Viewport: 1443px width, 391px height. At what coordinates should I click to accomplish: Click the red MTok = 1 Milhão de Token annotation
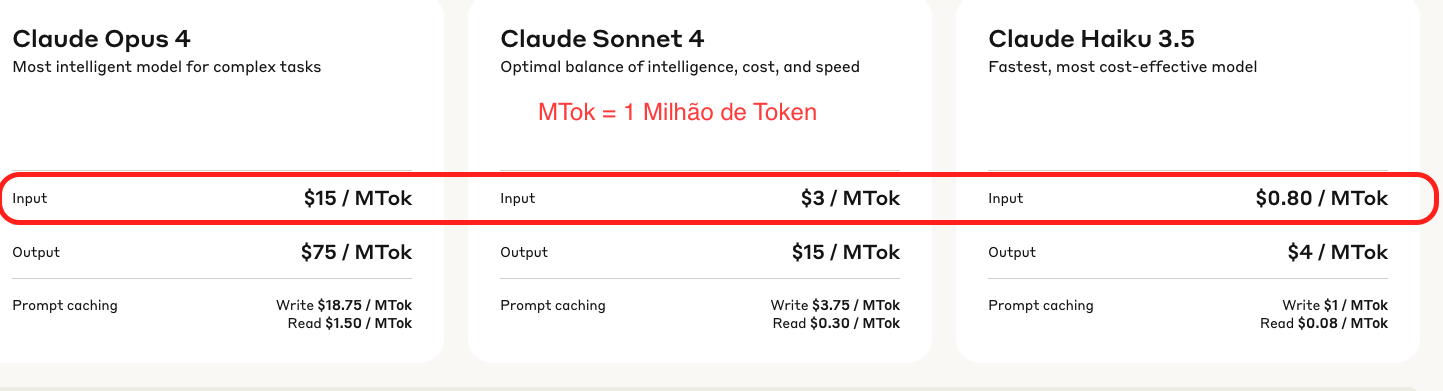pyautogui.click(x=678, y=112)
